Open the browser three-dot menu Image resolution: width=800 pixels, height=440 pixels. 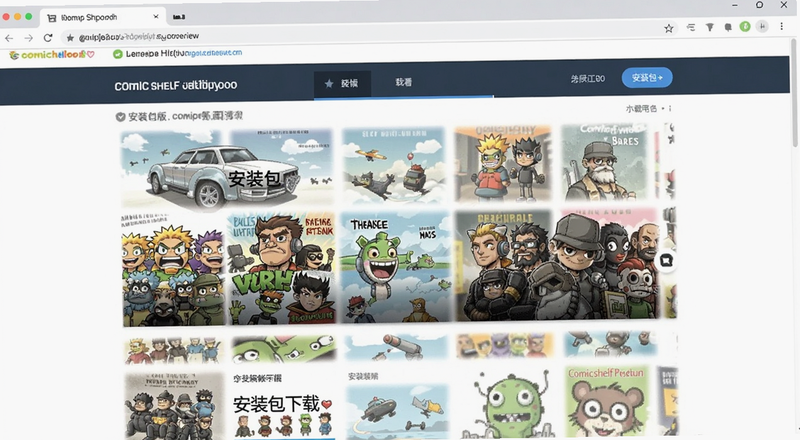[x=782, y=27]
